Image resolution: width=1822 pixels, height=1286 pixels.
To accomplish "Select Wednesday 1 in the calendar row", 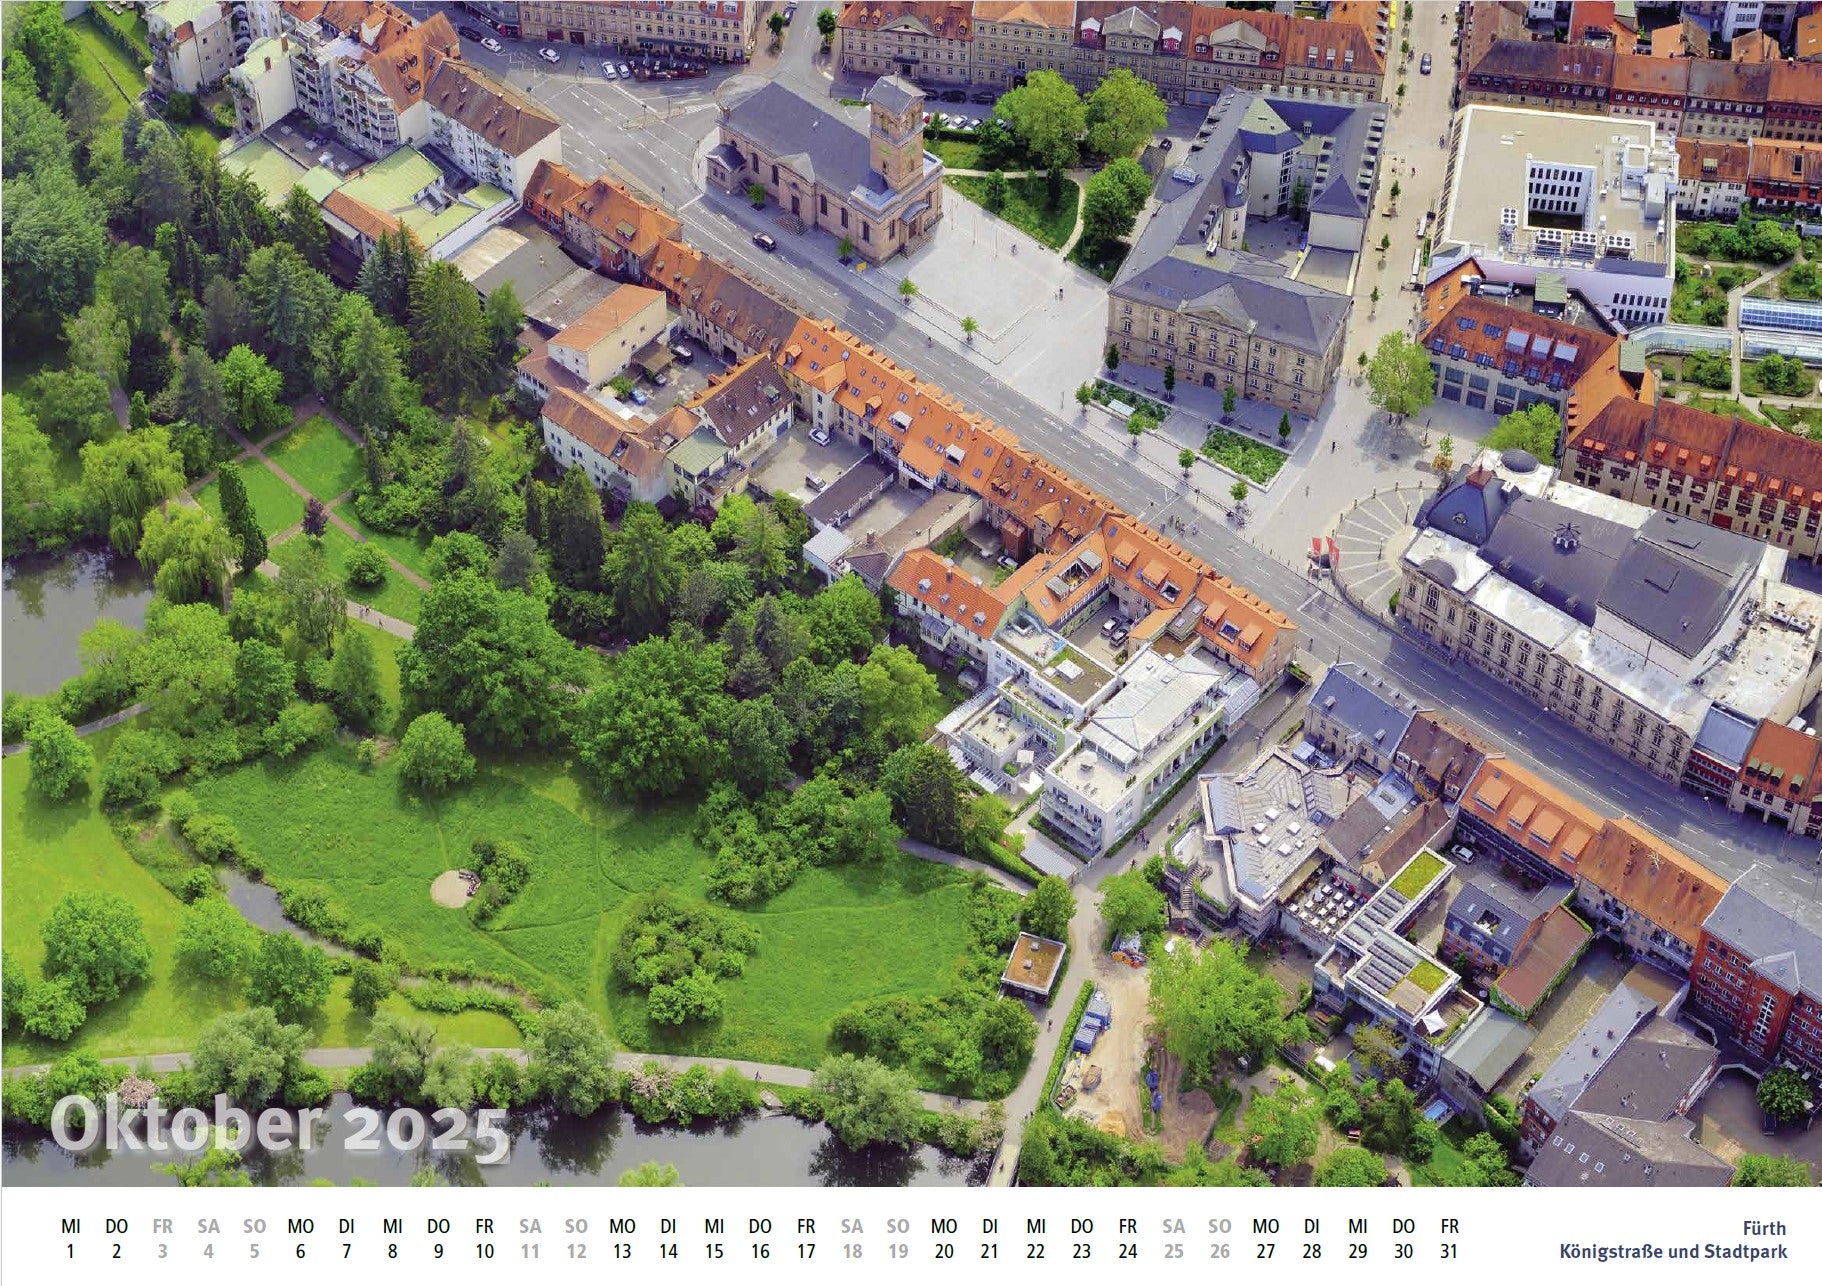I will point(70,1239).
